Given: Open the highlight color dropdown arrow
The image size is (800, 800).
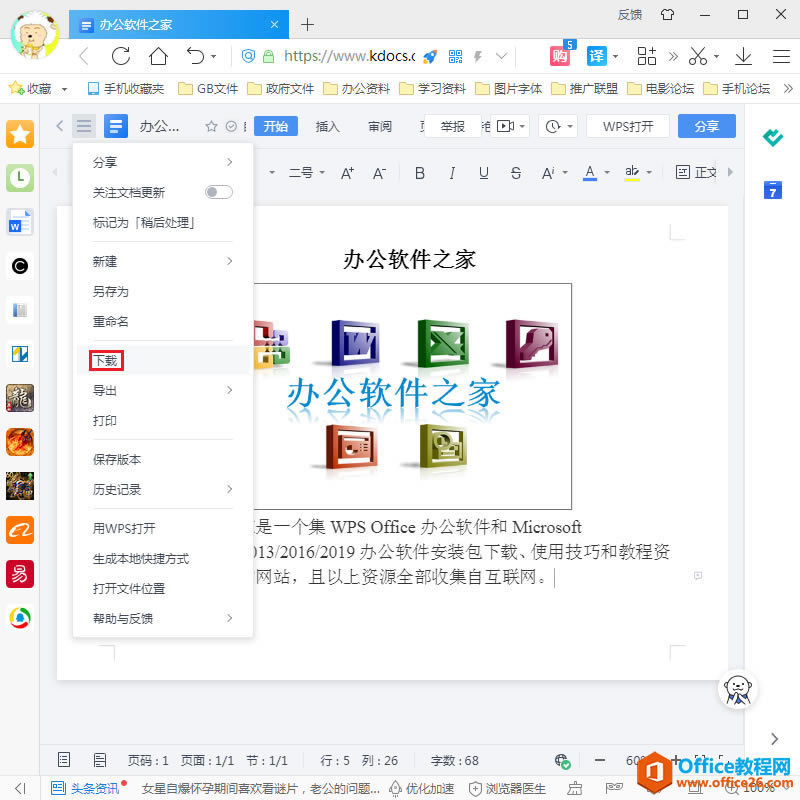Looking at the screenshot, I should [x=649, y=173].
